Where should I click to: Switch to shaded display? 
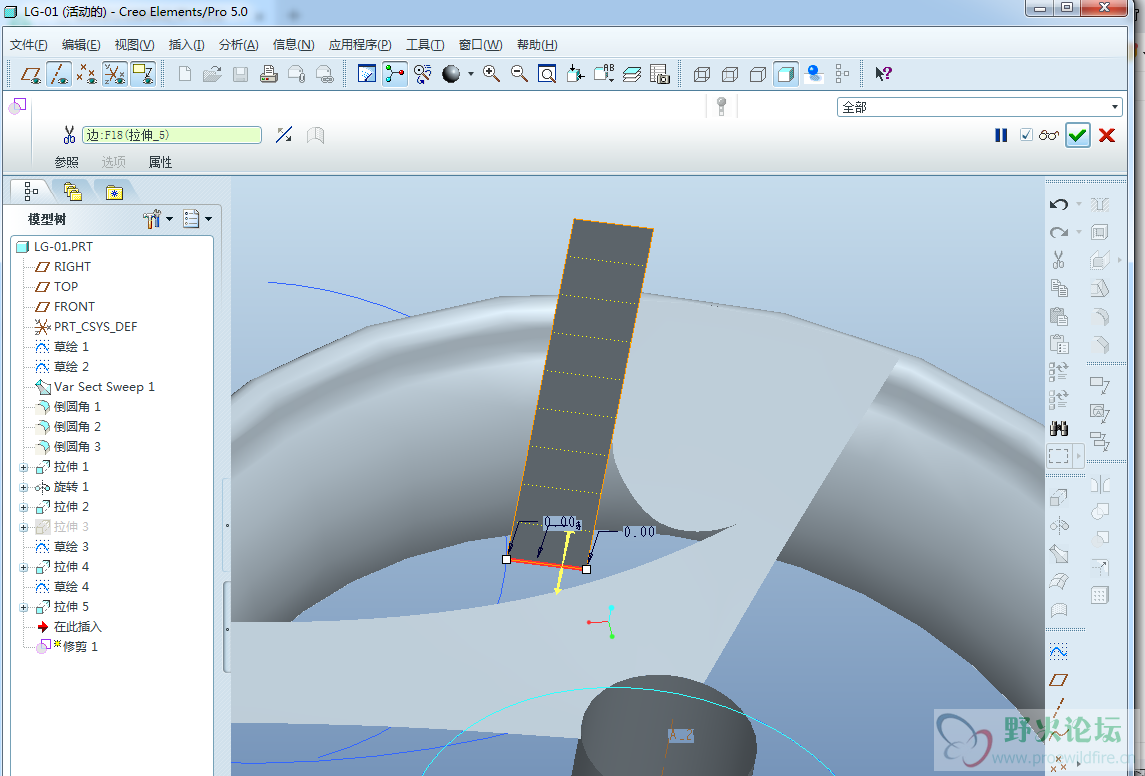[786, 74]
